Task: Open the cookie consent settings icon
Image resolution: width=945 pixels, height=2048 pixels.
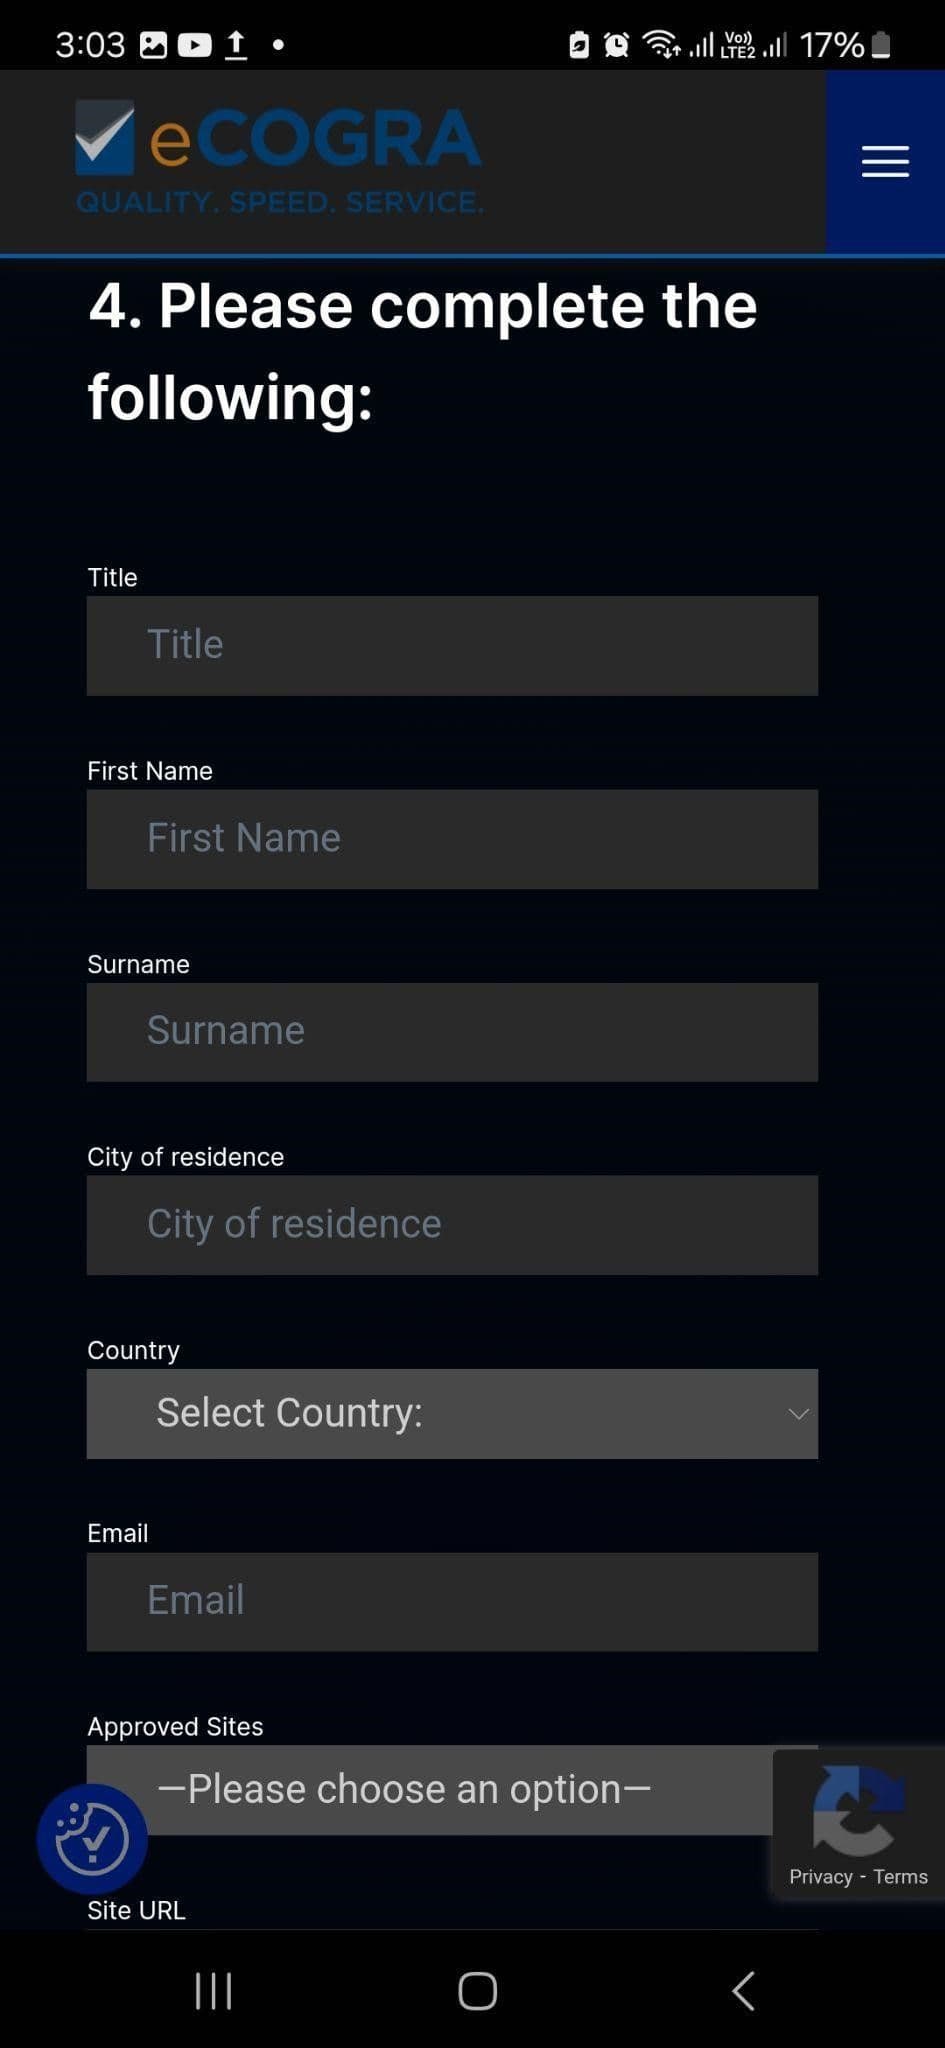Action: pyautogui.click(x=92, y=1838)
